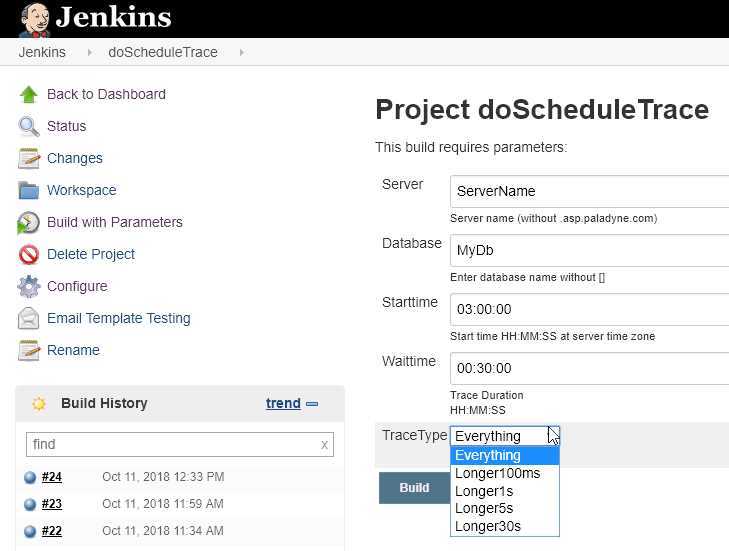Click the Configure gear icon
The height and width of the screenshot is (551, 729).
click(29, 286)
